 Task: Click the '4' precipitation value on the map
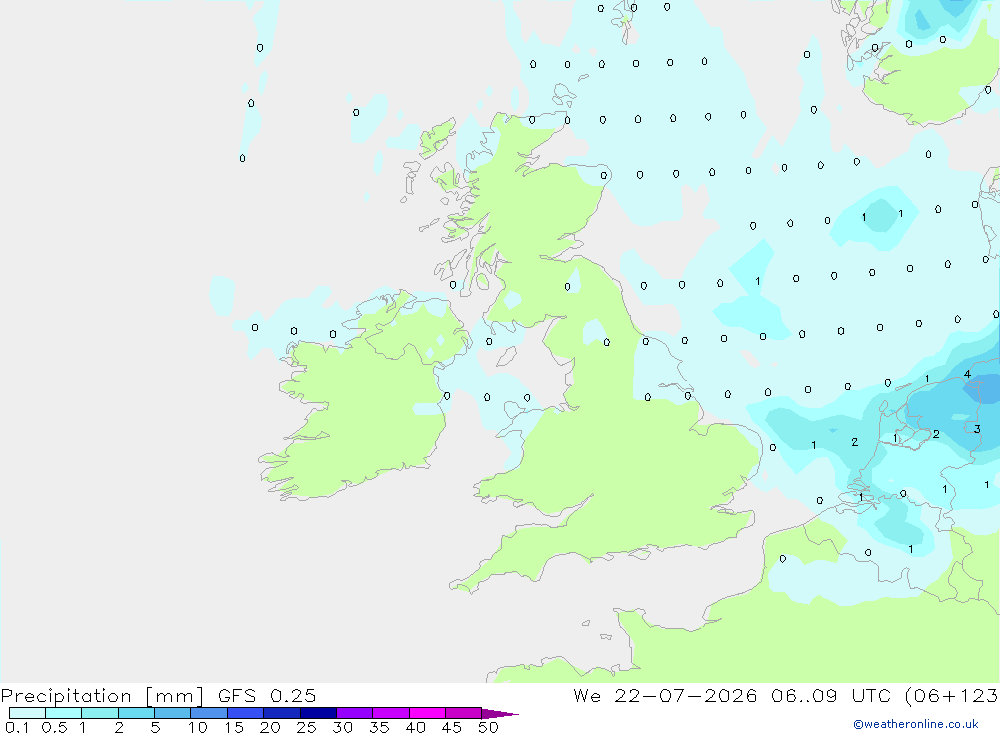click(967, 374)
